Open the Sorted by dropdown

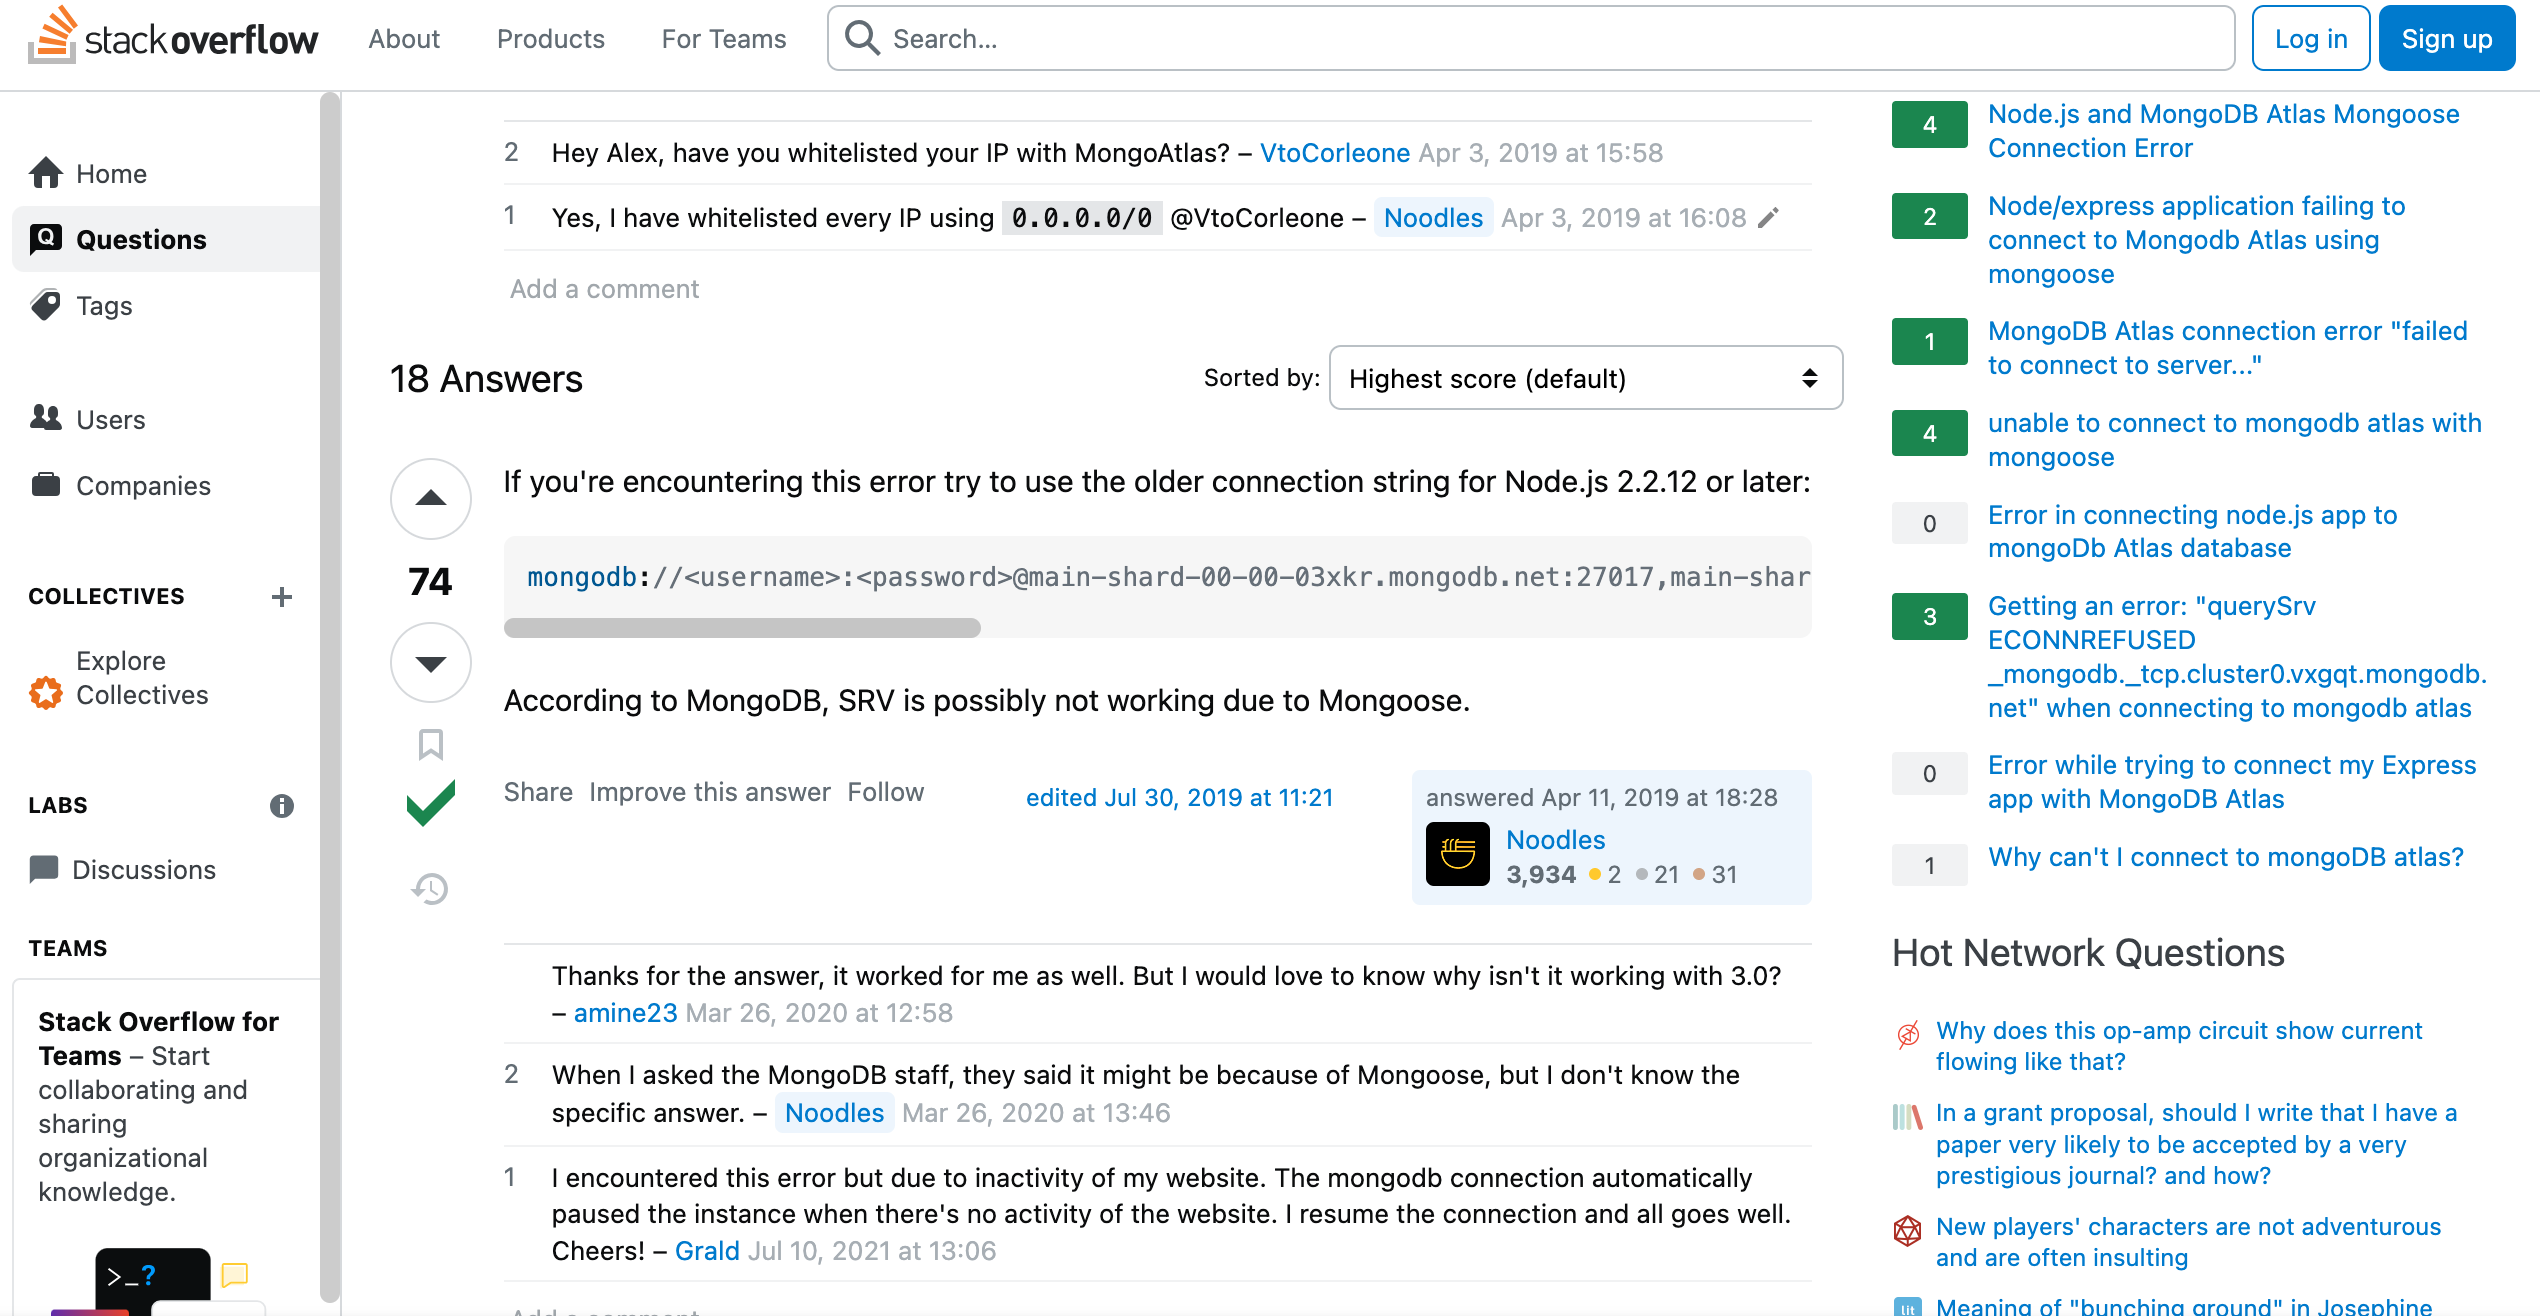click(1585, 378)
